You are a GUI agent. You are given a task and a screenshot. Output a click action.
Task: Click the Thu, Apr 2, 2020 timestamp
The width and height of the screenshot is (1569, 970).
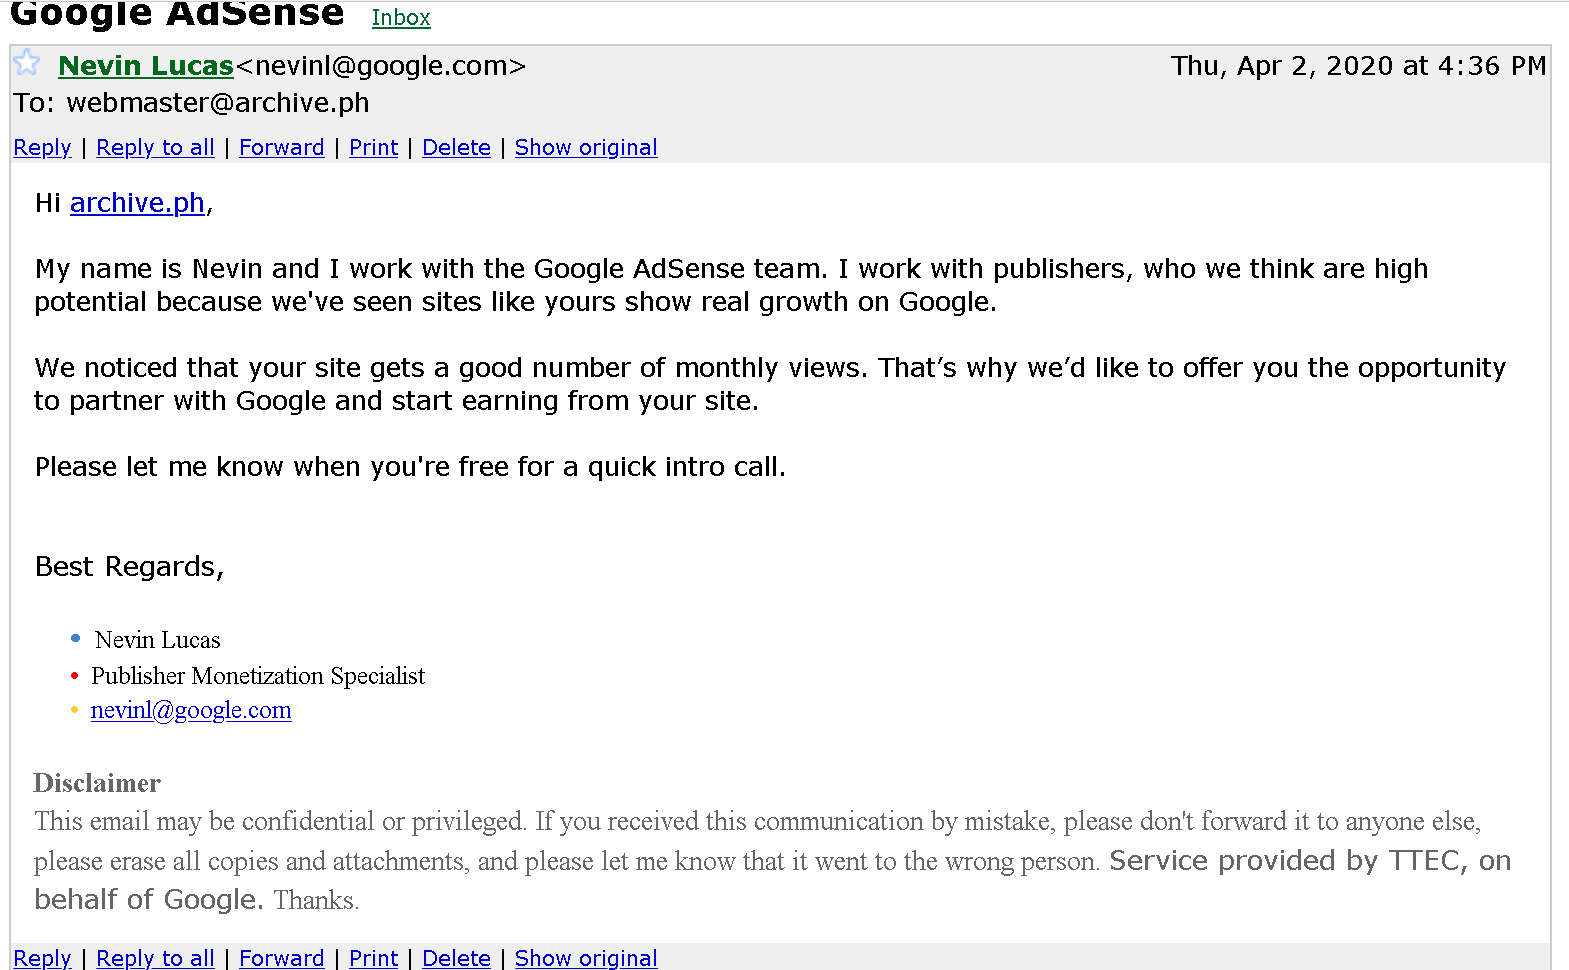click(x=1357, y=66)
